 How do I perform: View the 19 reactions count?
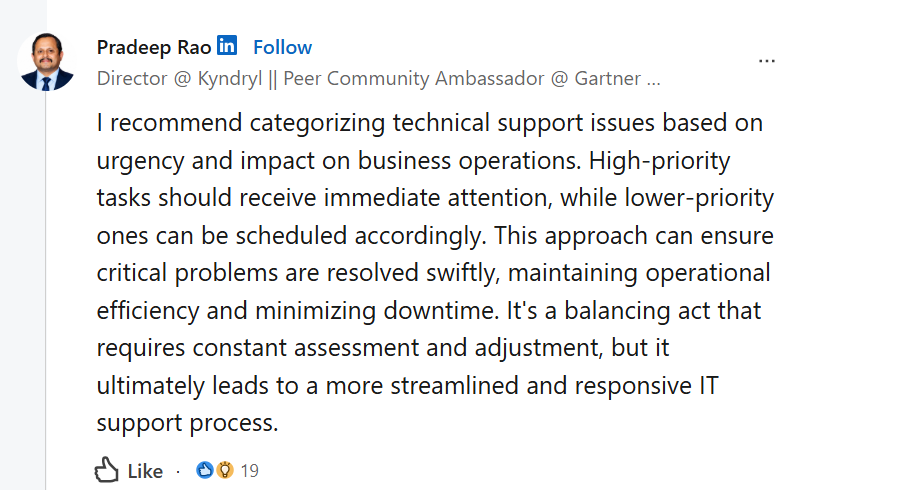coord(249,471)
